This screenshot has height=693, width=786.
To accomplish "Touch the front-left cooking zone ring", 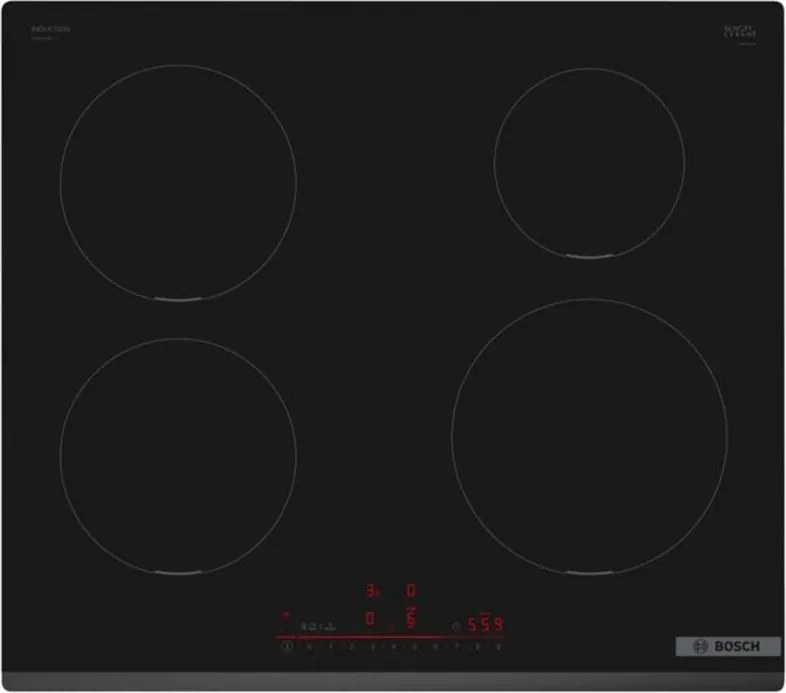I will pos(178,455).
